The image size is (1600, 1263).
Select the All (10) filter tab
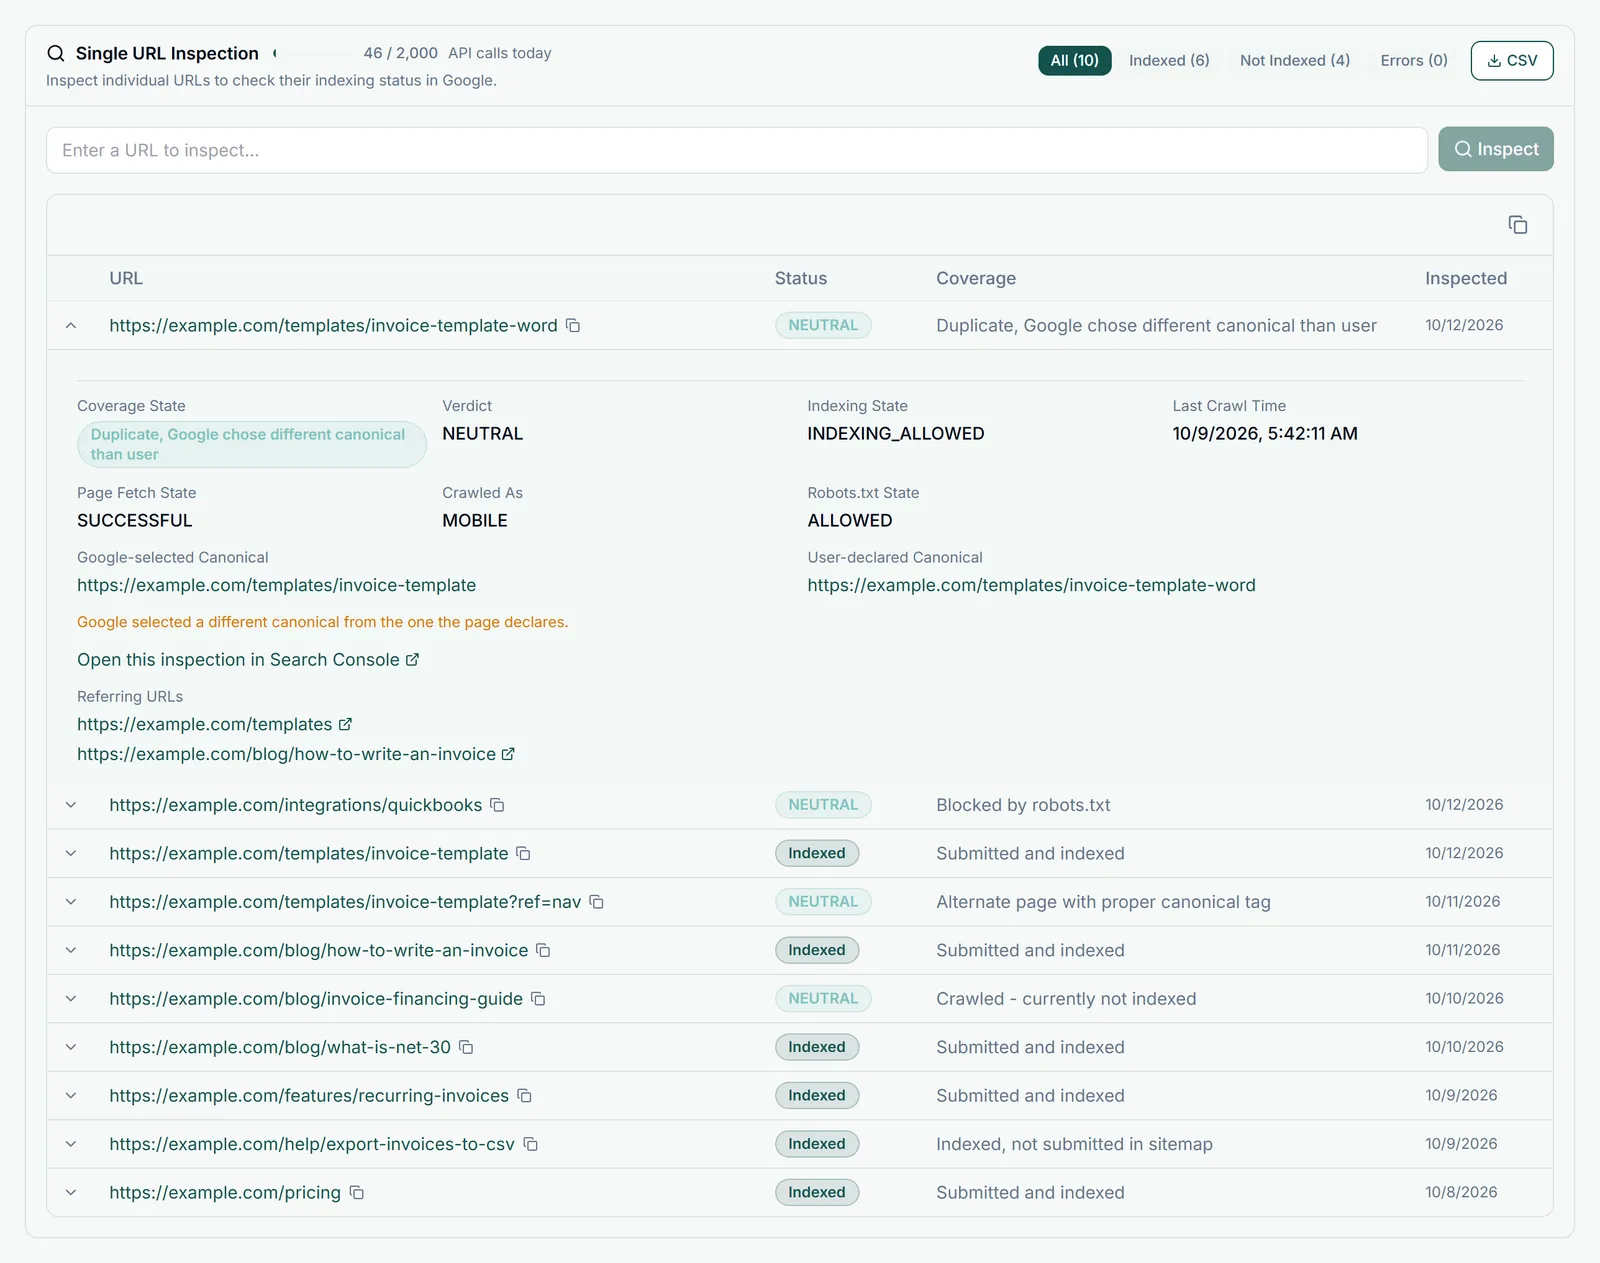[x=1075, y=61]
